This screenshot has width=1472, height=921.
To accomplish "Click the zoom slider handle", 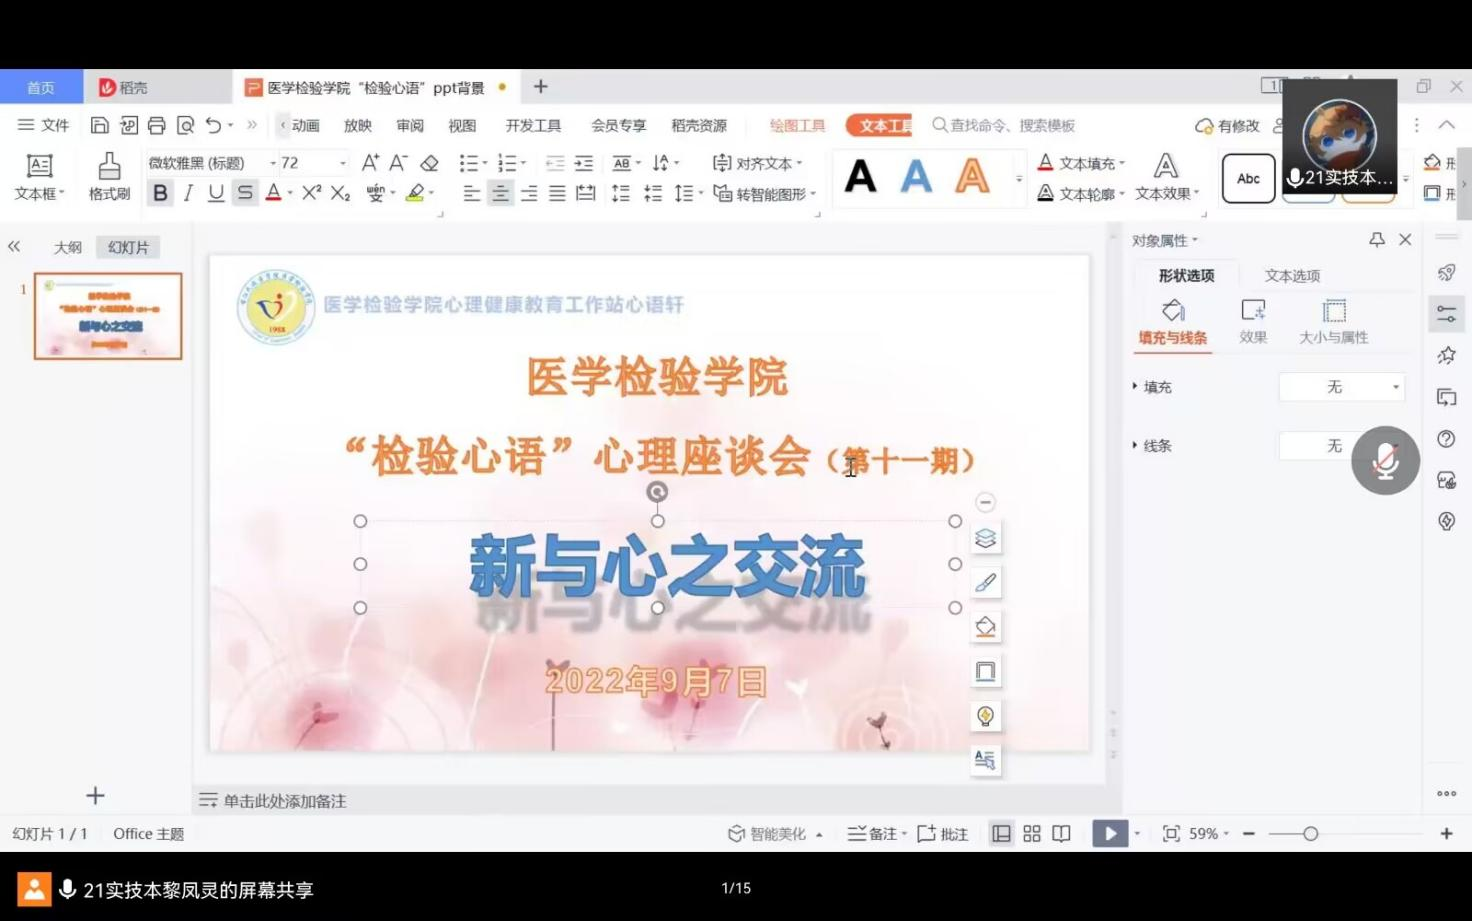I will point(1310,833).
